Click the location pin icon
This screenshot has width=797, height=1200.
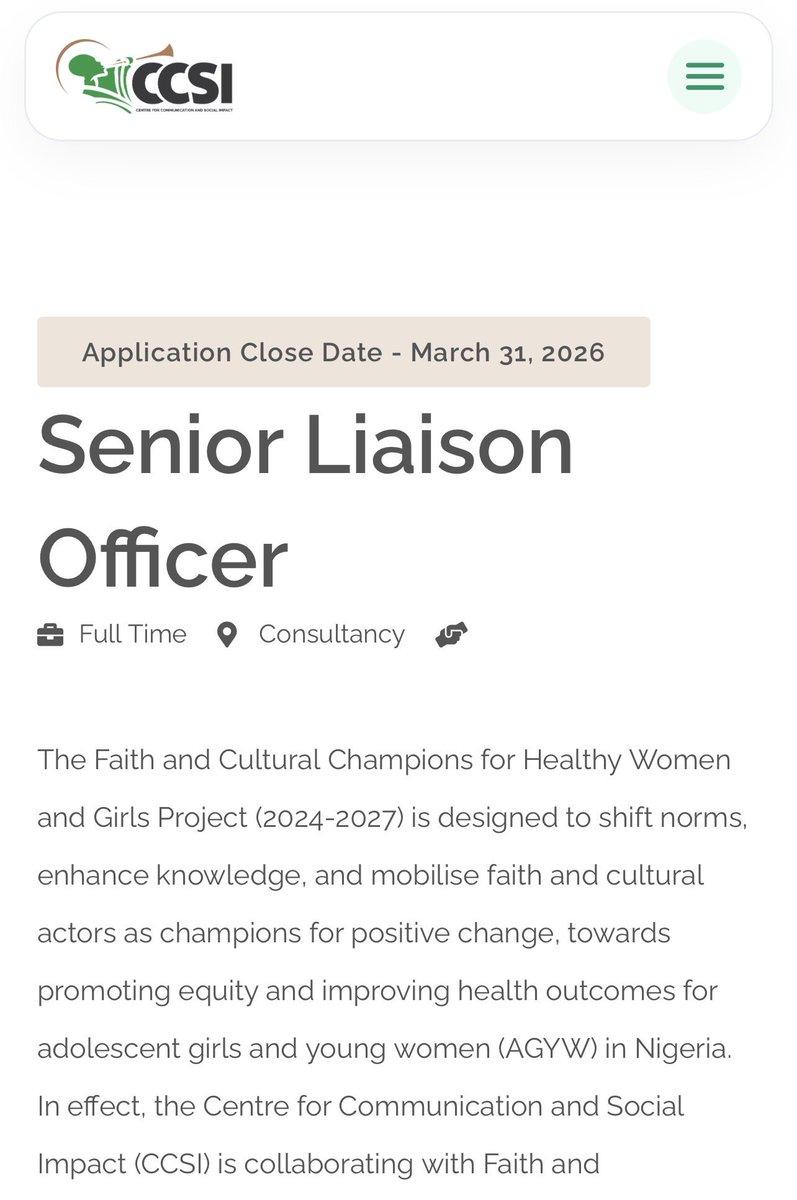click(x=227, y=635)
